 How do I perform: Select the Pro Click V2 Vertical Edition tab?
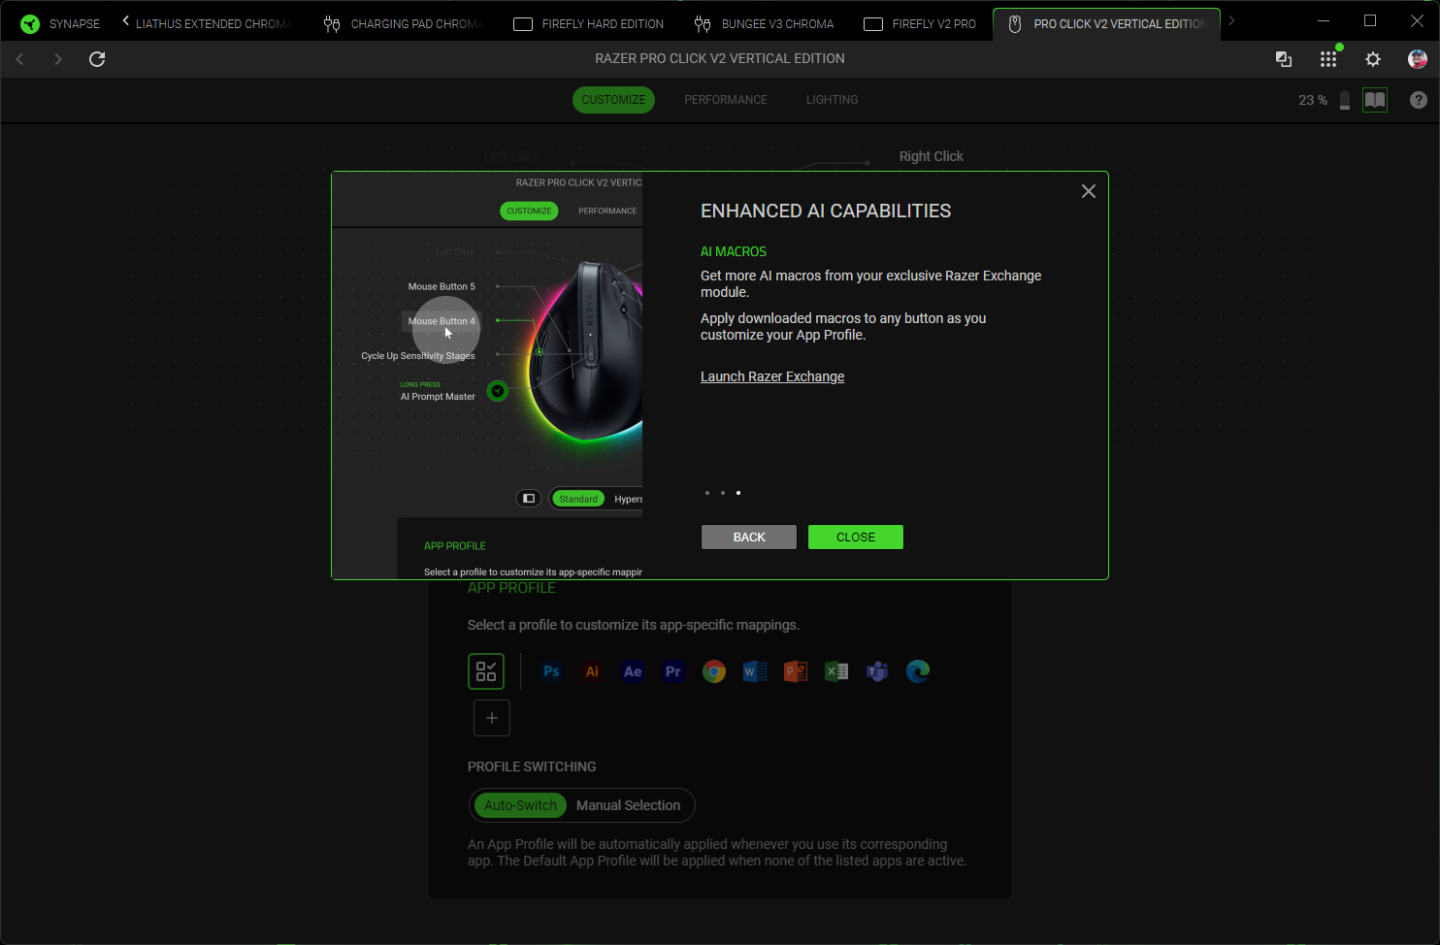[x=1107, y=24]
